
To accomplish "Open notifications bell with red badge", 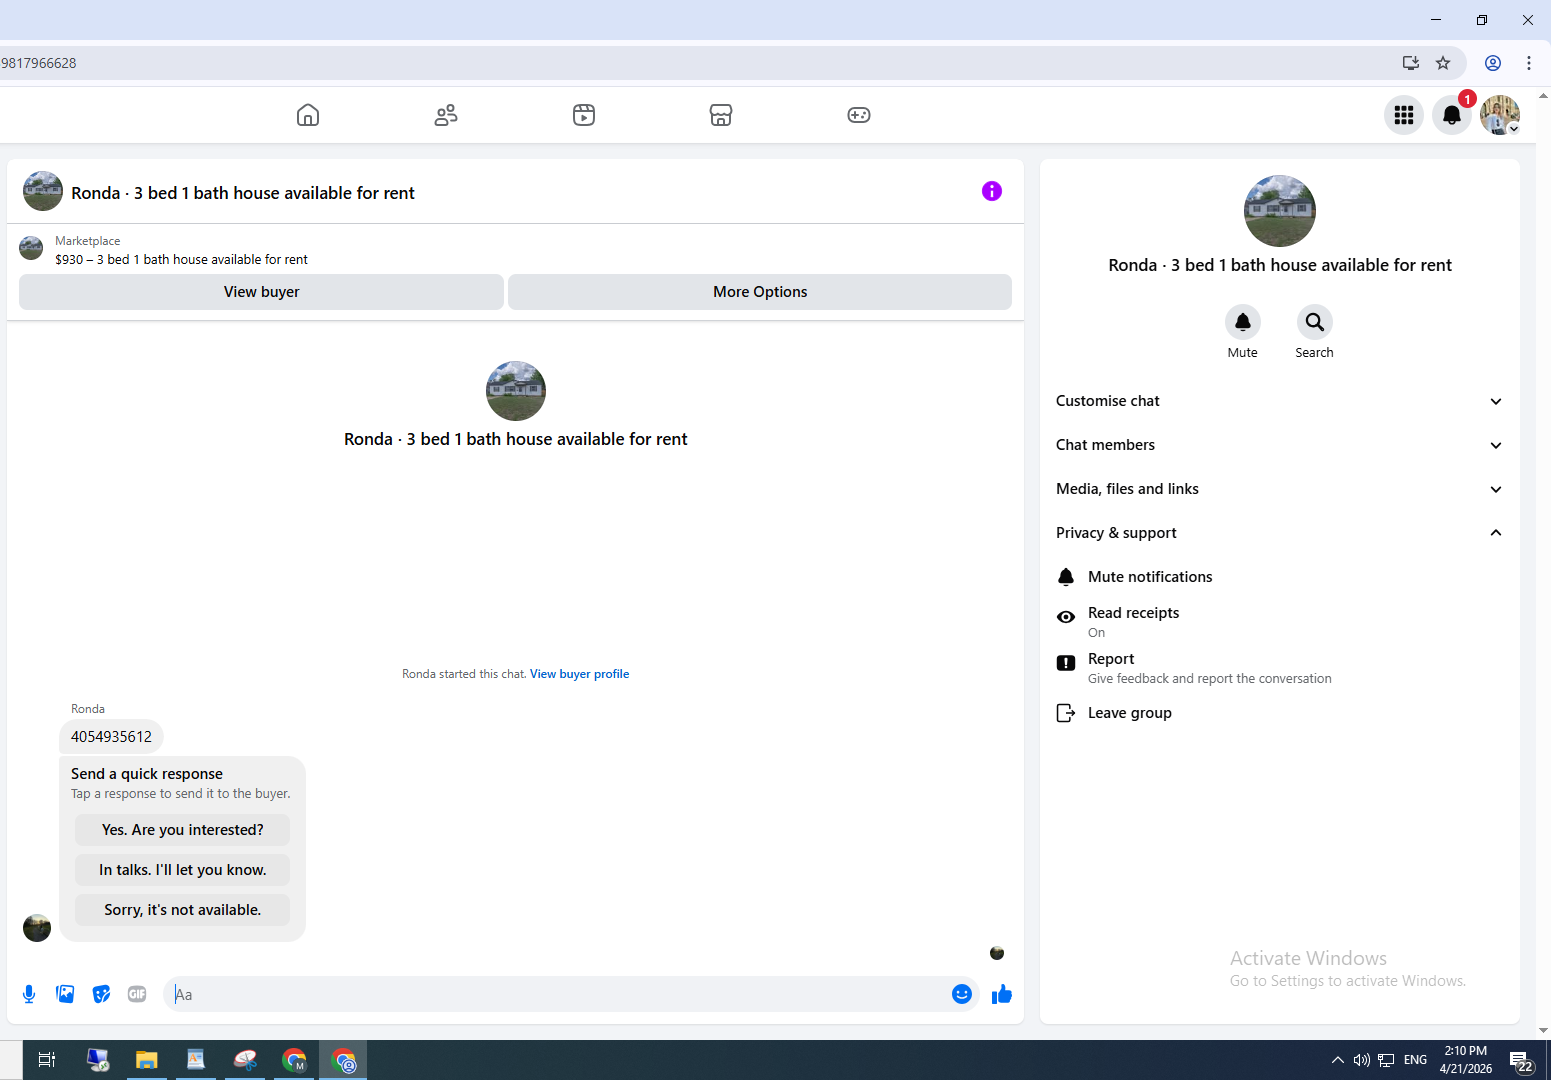I will click(1452, 115).
